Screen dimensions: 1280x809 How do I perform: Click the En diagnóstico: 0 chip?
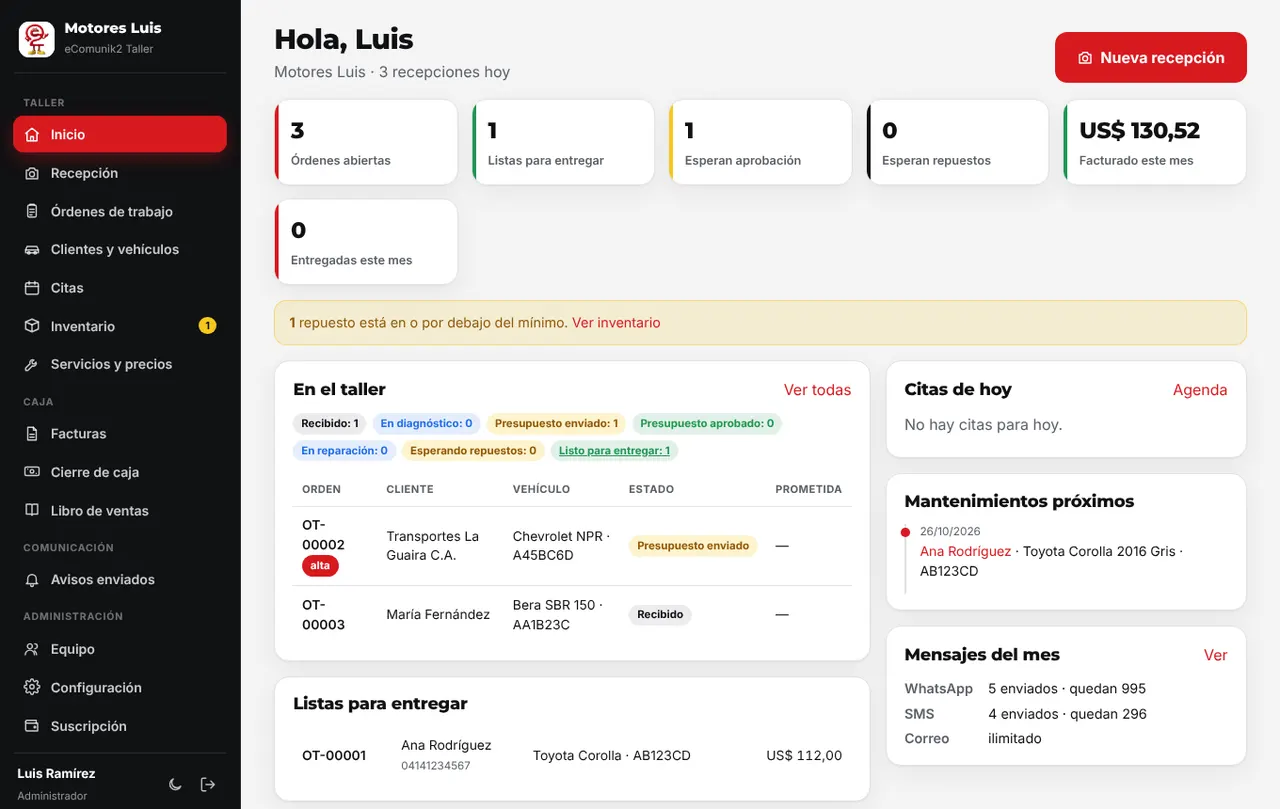(x=426, y=424)
